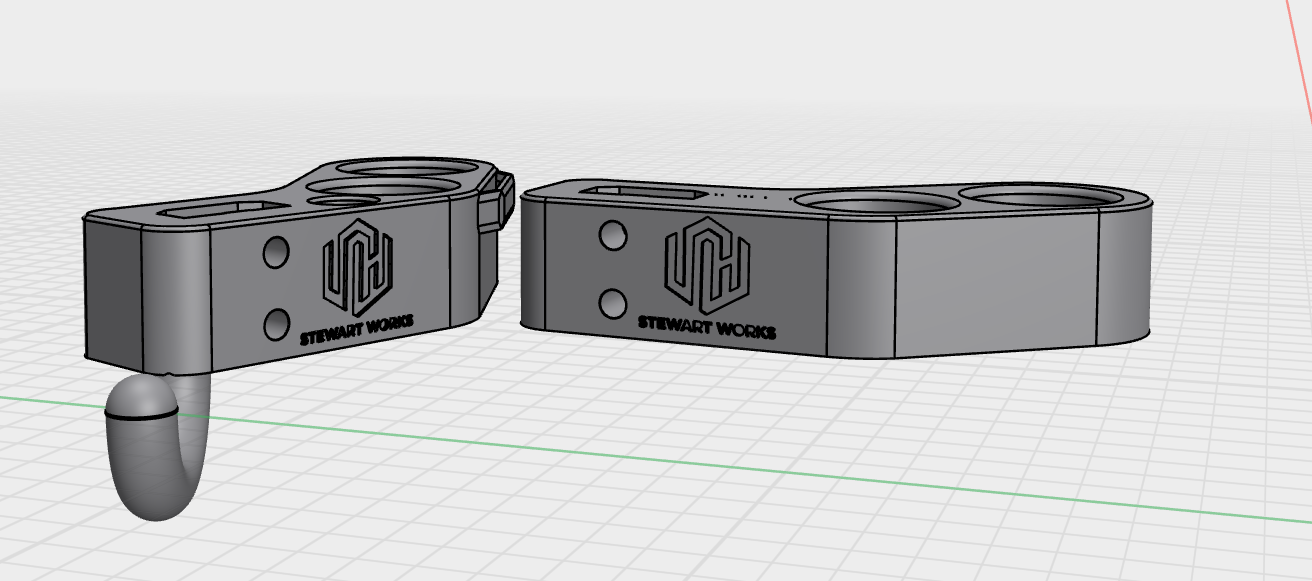Click the rearmost circular hole on the left part

pos(411,169)
